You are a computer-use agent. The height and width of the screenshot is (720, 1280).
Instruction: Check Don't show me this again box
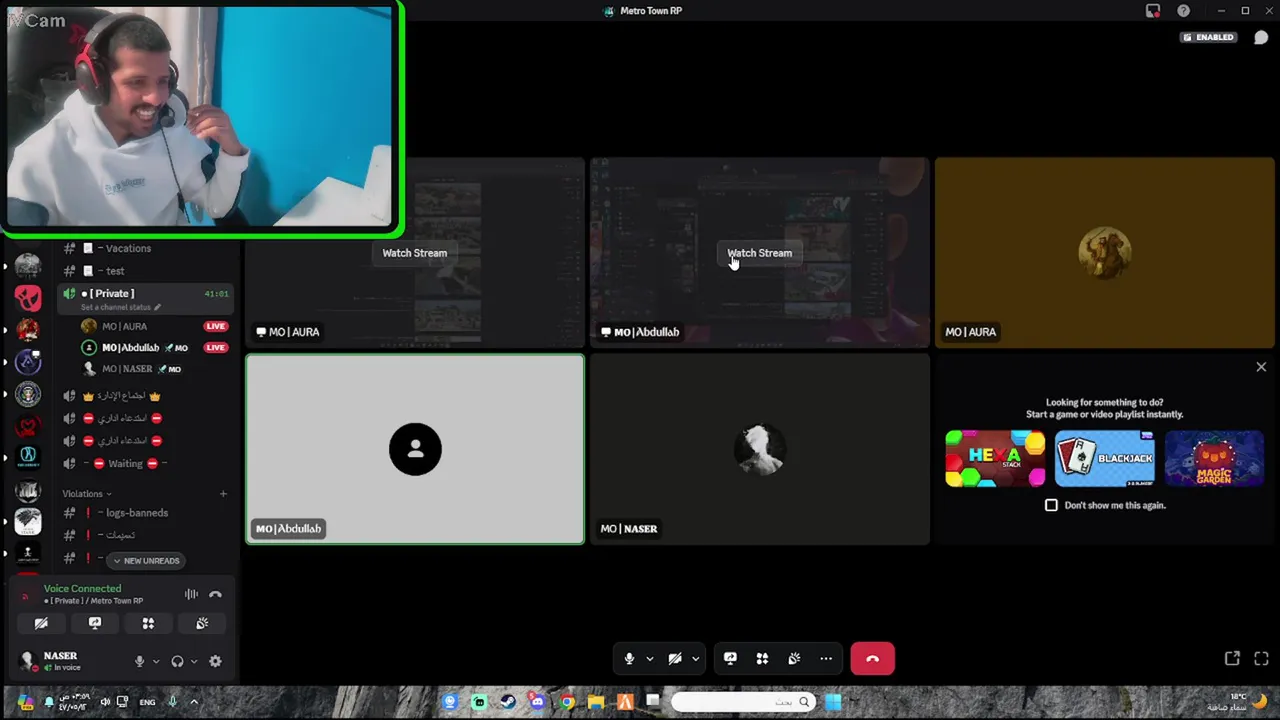1051,505
